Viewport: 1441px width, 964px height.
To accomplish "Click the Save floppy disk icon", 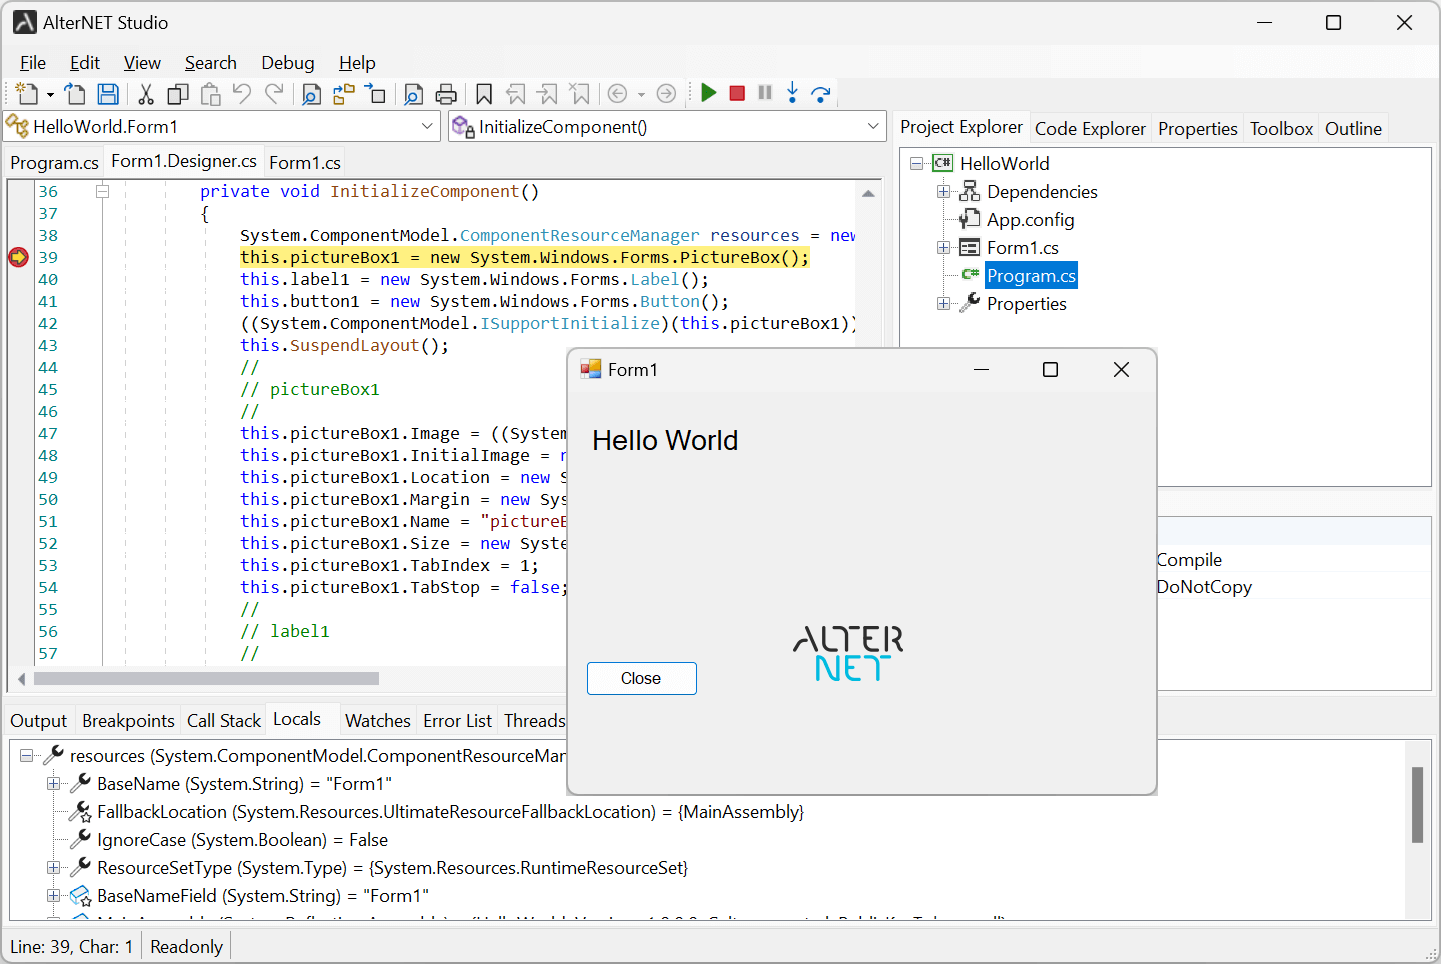I will point(108,94).
